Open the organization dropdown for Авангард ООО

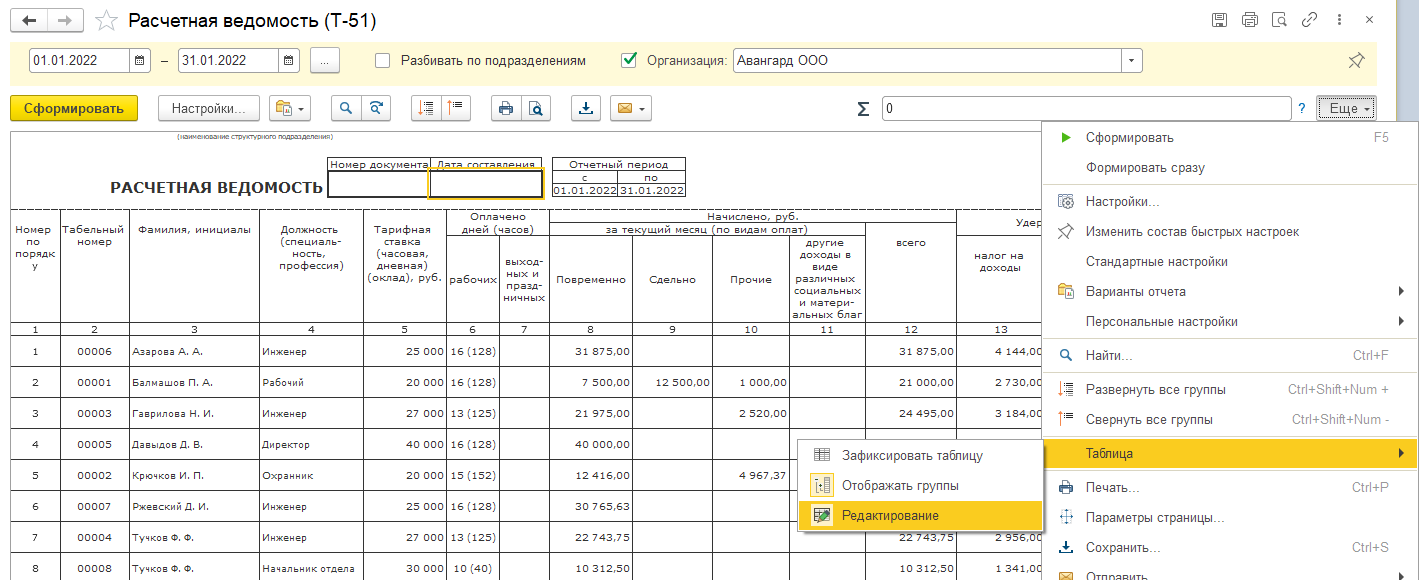tap(1131, 61)
